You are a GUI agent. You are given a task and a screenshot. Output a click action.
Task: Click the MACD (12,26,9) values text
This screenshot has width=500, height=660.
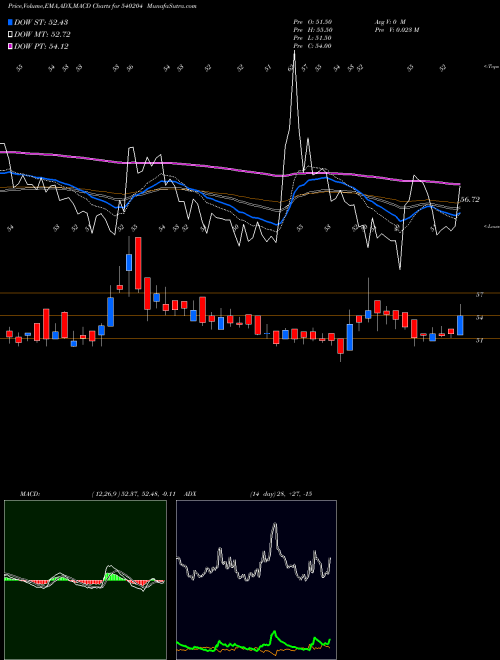pyautogui.click(x=136, y=494)
